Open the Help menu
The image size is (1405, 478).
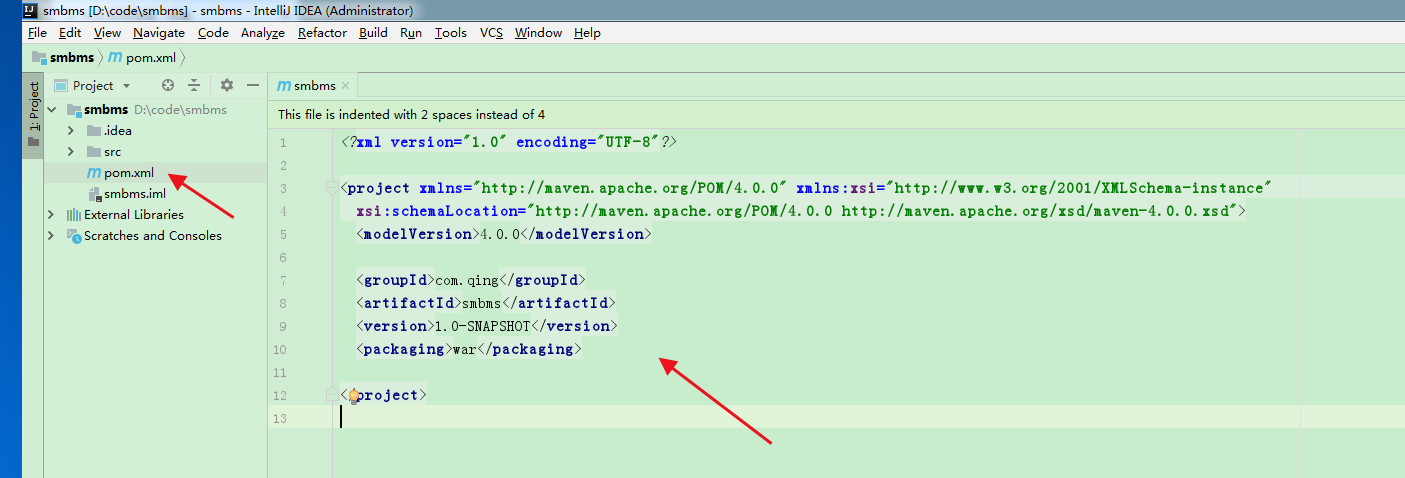click(x=587, y=33)
